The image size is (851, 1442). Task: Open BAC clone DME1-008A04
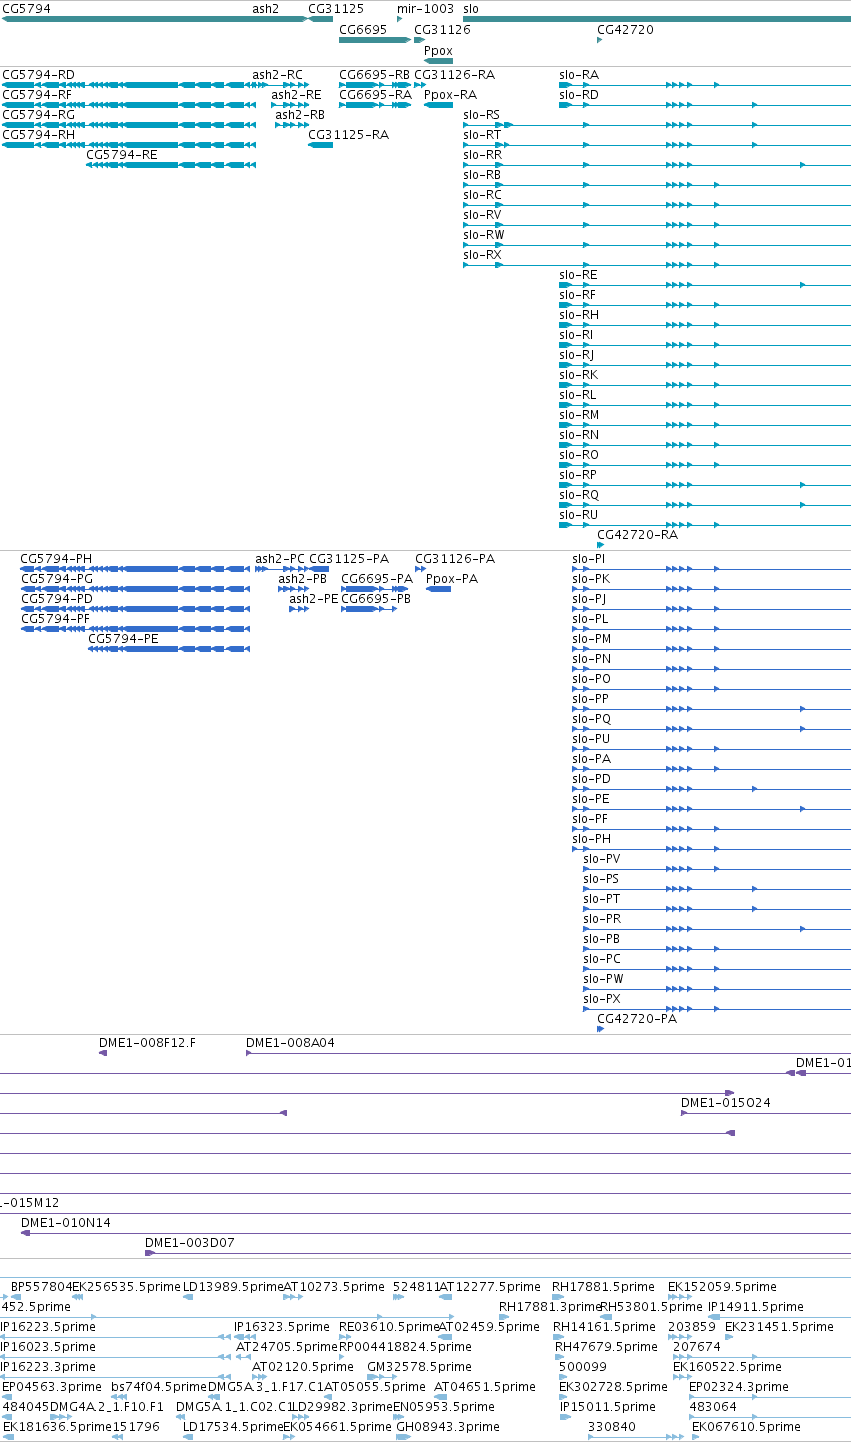(290, 1043)
